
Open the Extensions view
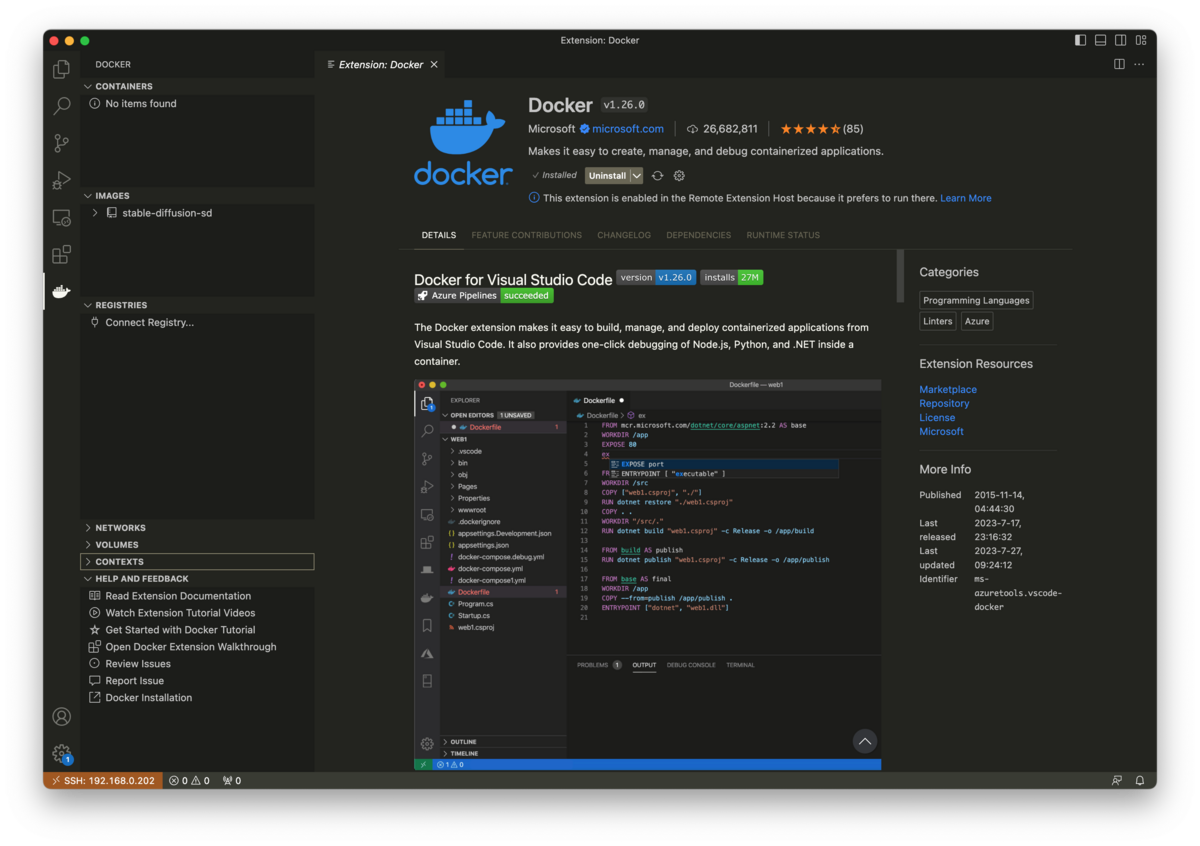tap(61, 254)
